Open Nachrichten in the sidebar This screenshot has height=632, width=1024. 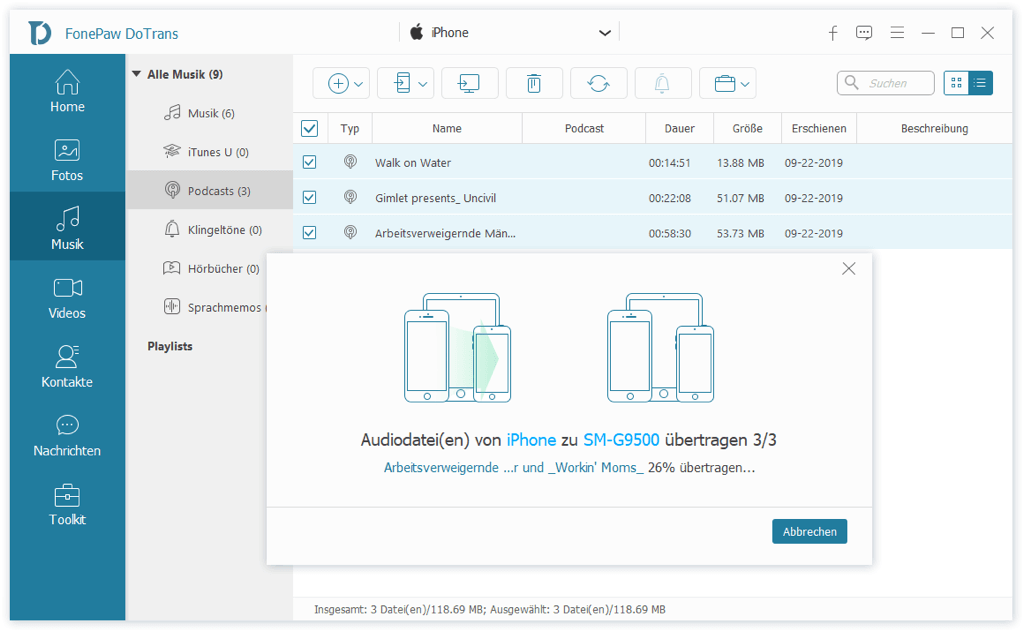(x=67, y=435)
